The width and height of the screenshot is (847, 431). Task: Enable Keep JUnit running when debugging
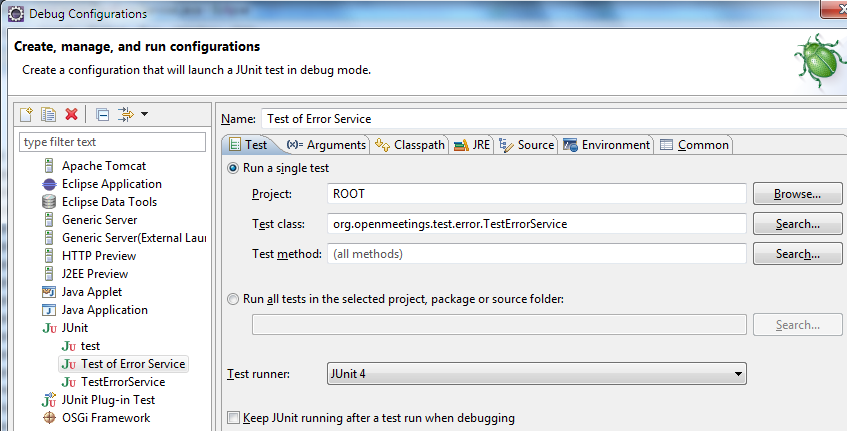tap(234, 418)
